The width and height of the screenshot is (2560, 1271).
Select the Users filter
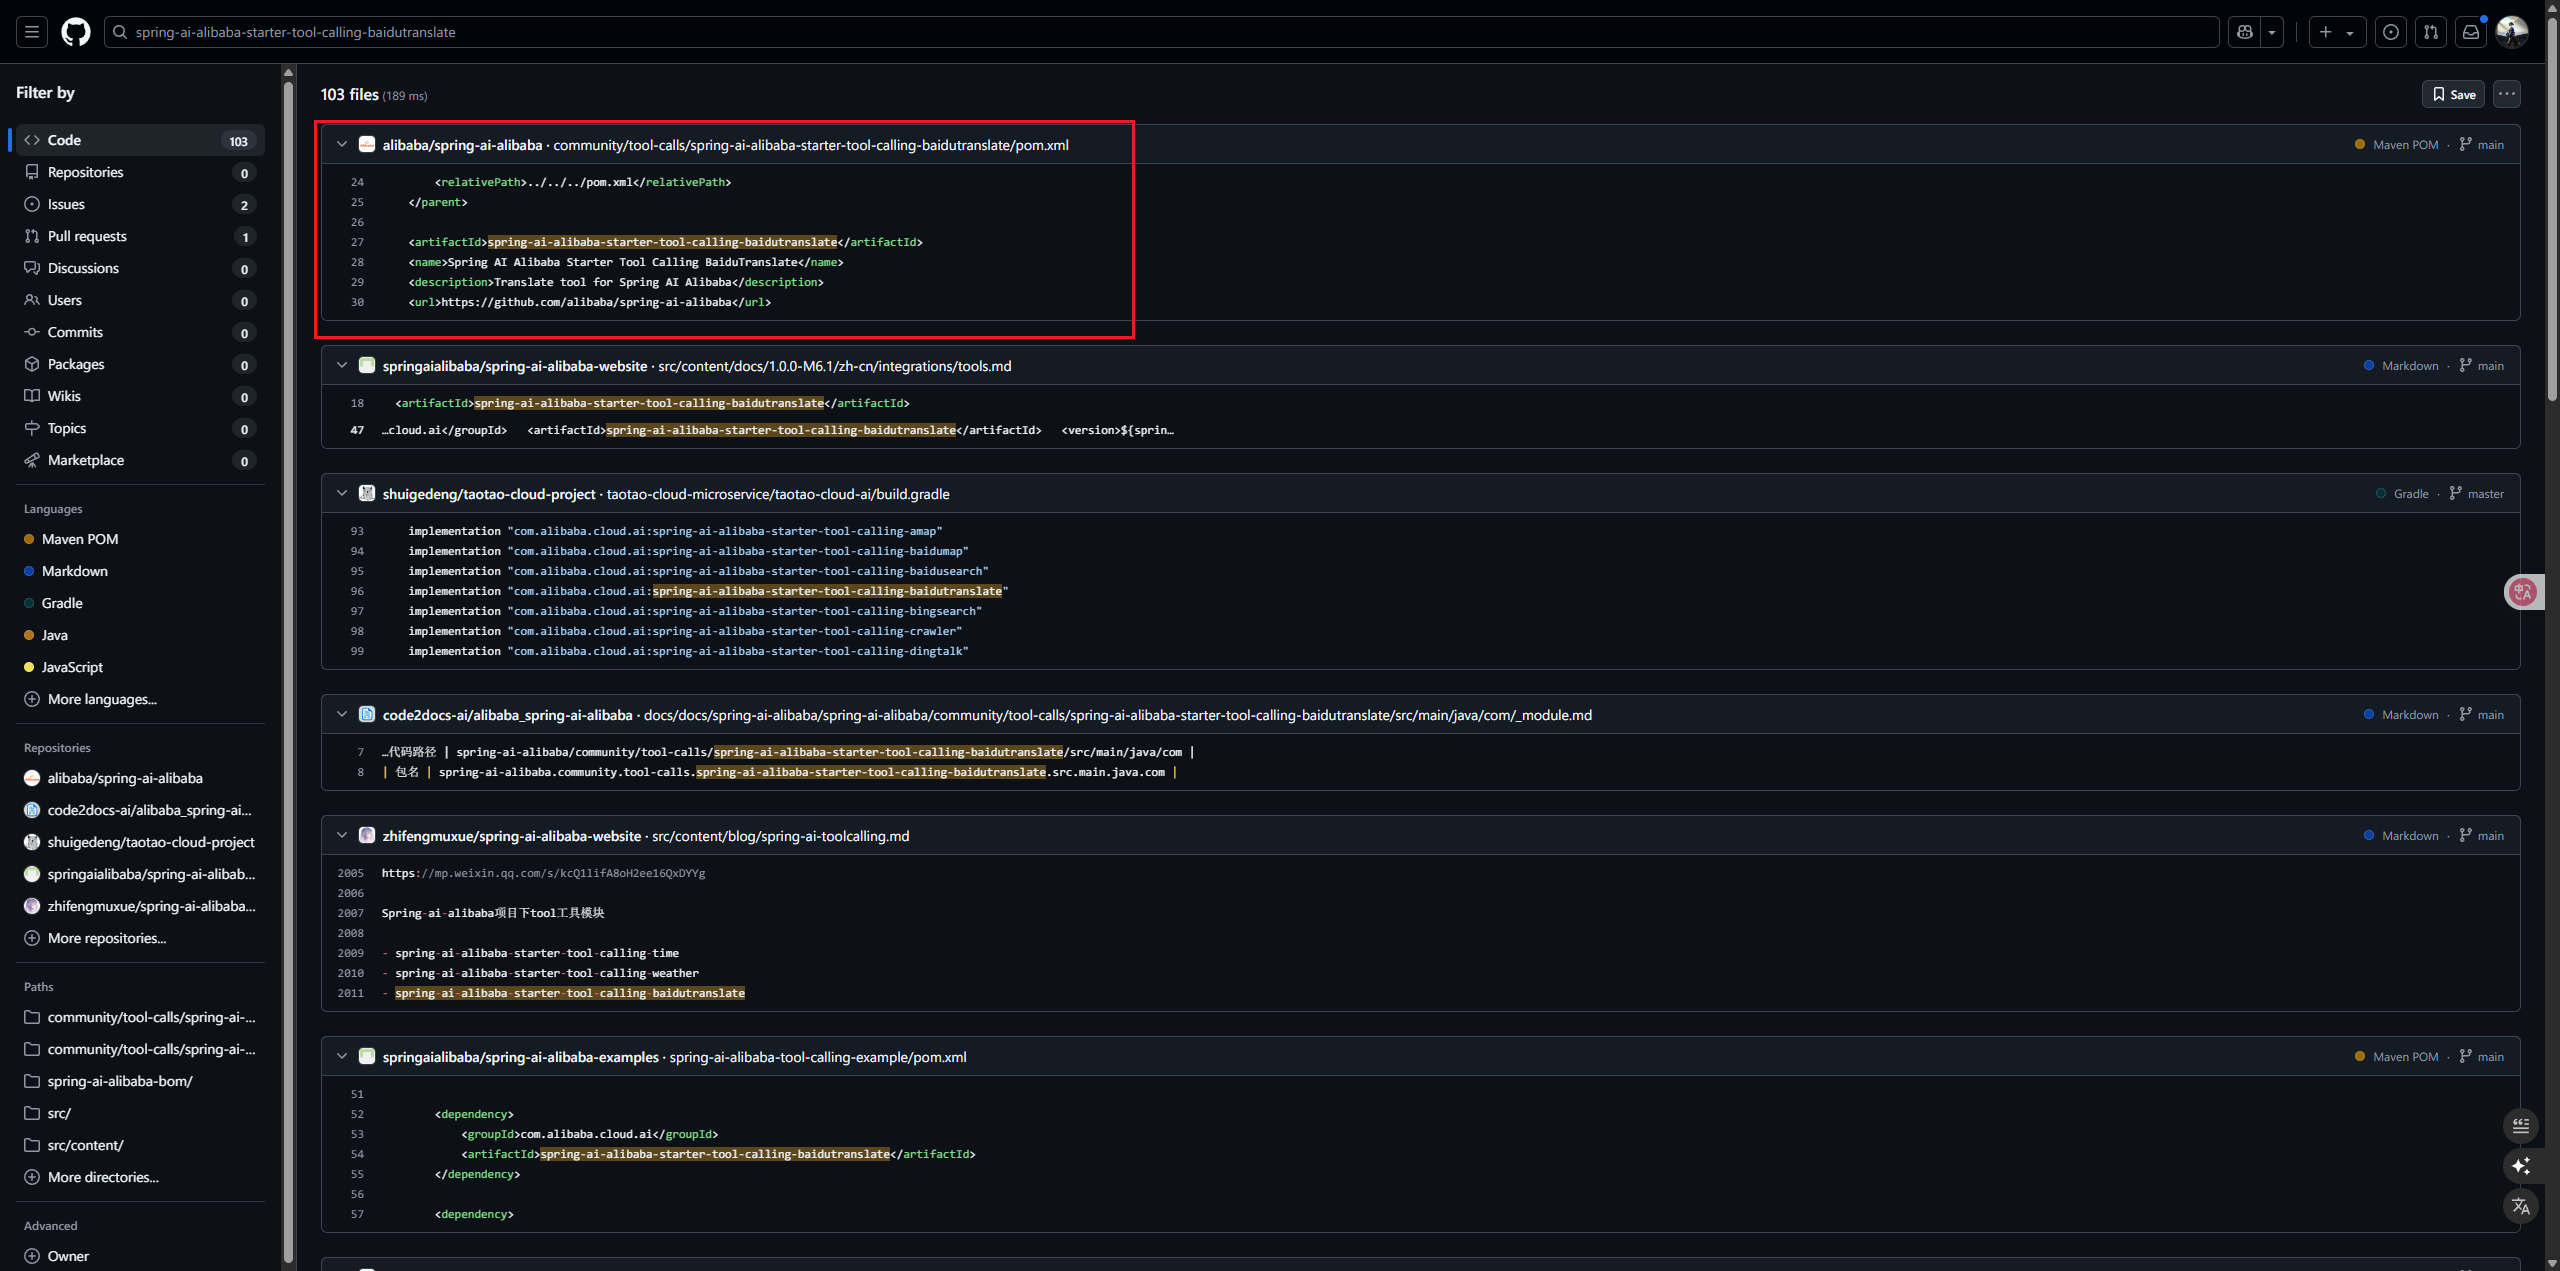coord(140,300)
